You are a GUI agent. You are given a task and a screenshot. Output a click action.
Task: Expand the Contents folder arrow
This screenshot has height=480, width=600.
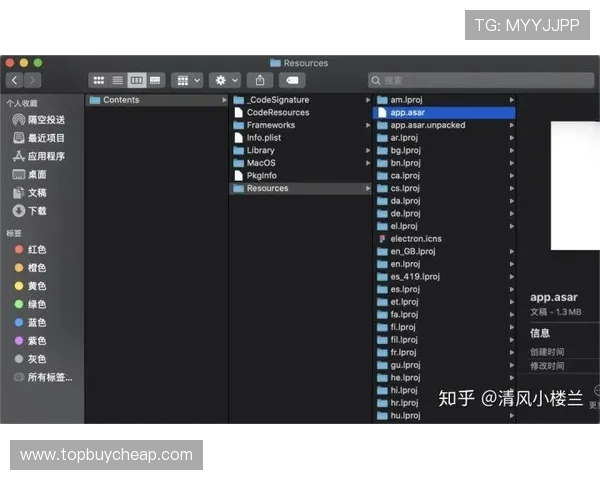click(x=224, y=100)
